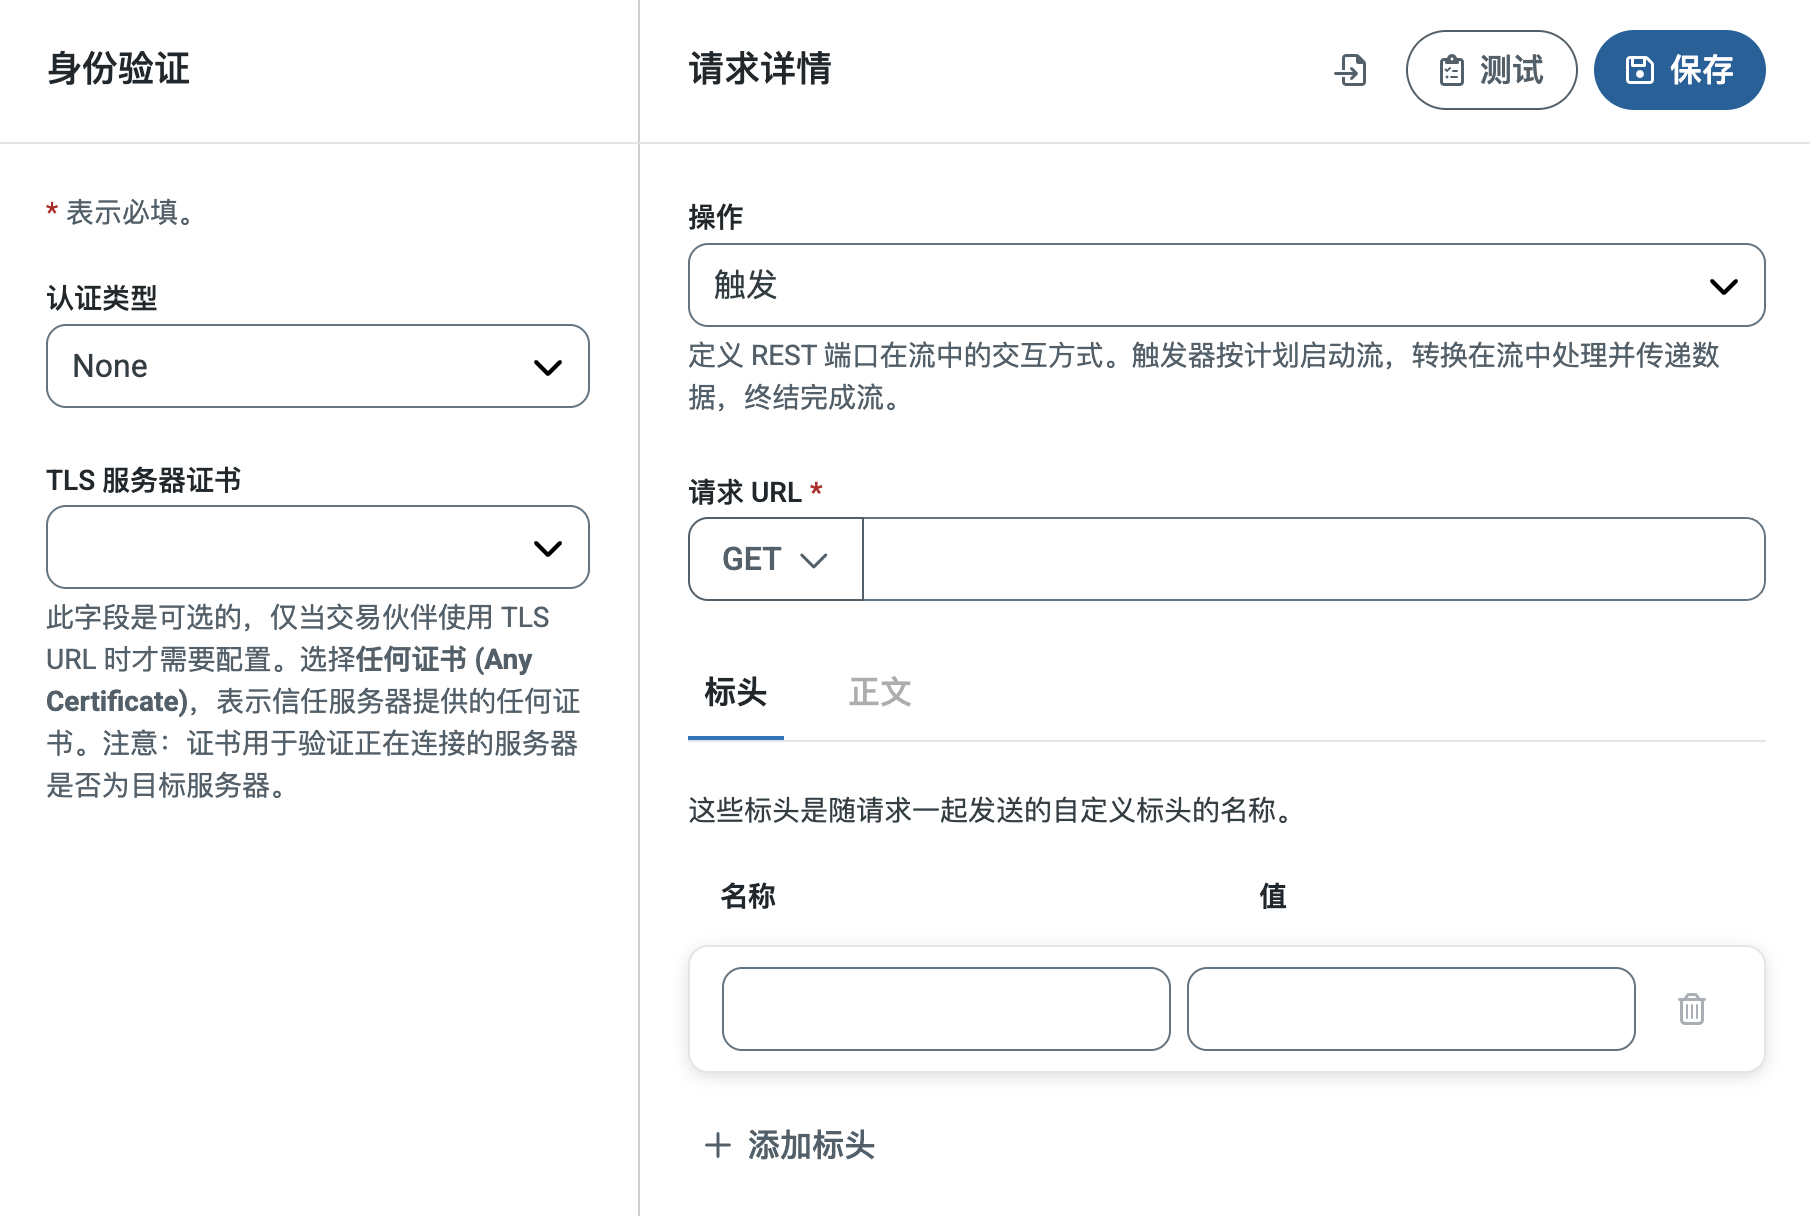Switch to the 标头 tab
Viewport: 1810px width, 1216px height.
coord(735,692)
